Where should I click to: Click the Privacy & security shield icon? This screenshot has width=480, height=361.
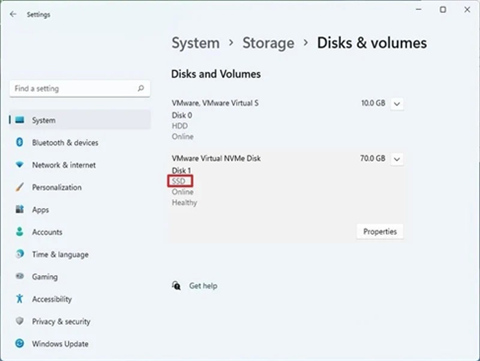click(20, 321)
